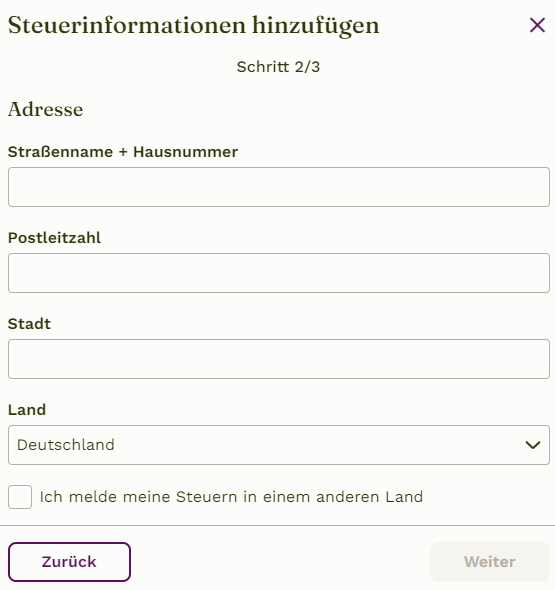Click the Straßenname + Hausnummer input field
The width and height of the screenshot is (555, 590).
(x=279, y=187)
